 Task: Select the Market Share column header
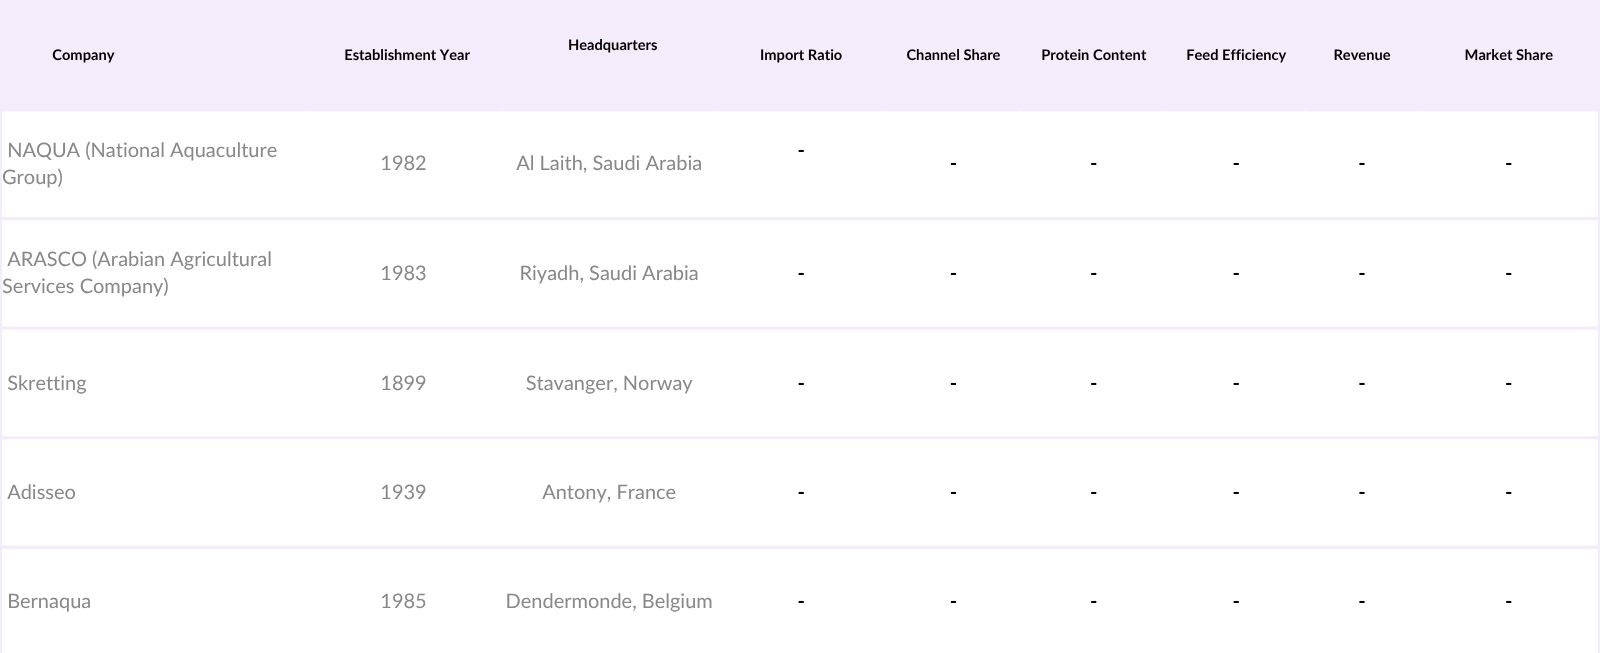[1508, 55]
